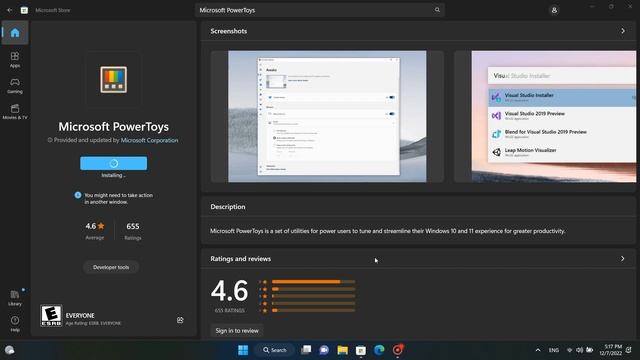Click the Ratings and reviews heading
640x360 pixels.
click(x=240, y=259)
